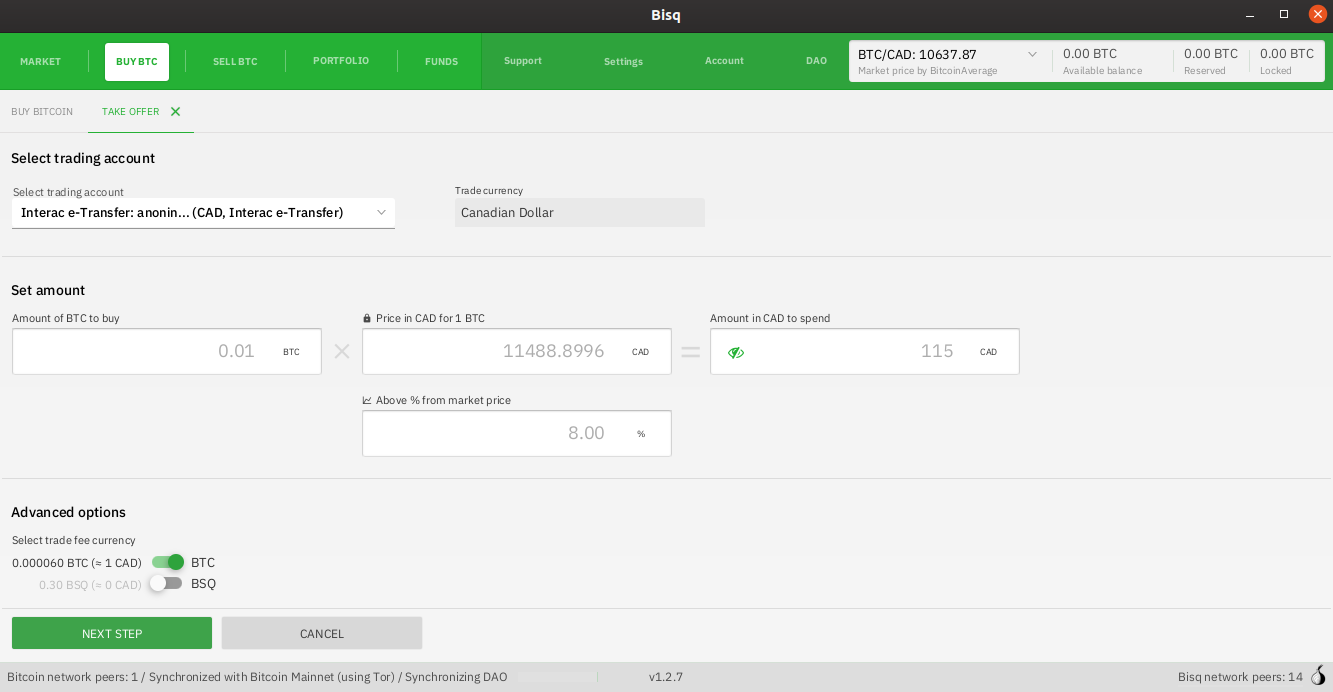1333x692 pixels.
Task: Toggle the BTC trade fee switch
Action: pos(167,562)
